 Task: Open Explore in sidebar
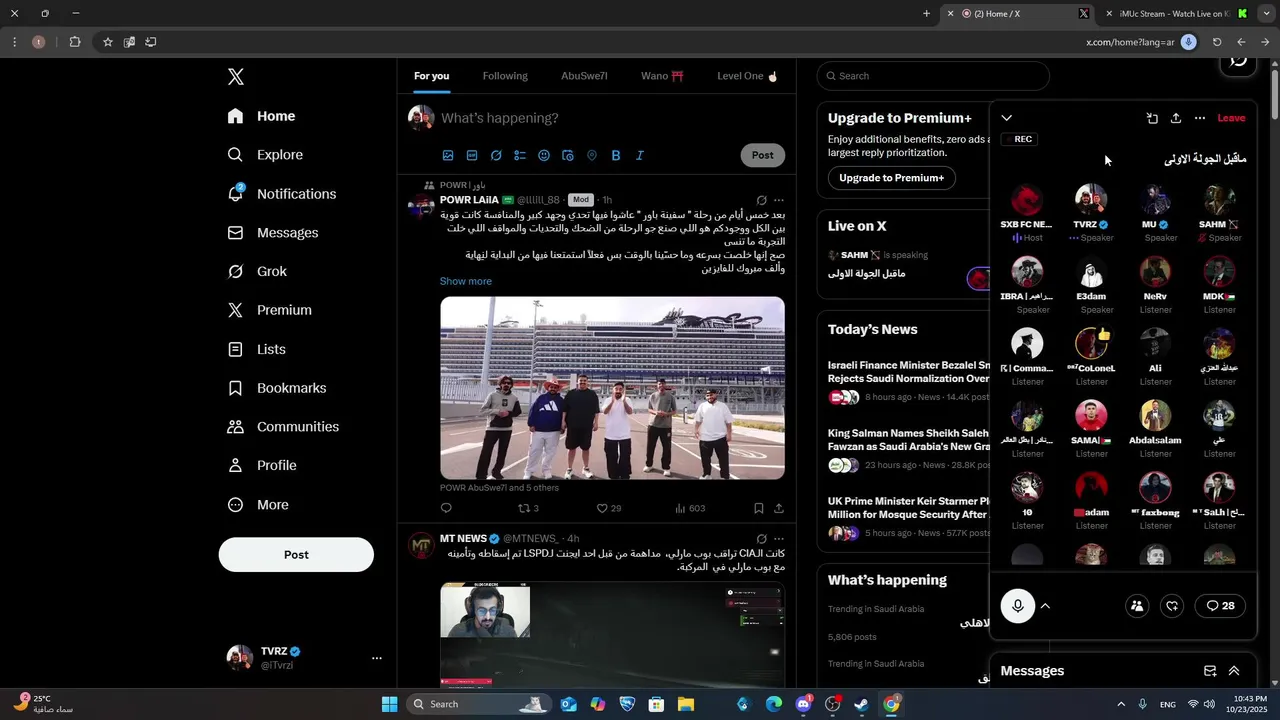pos(265,155)
